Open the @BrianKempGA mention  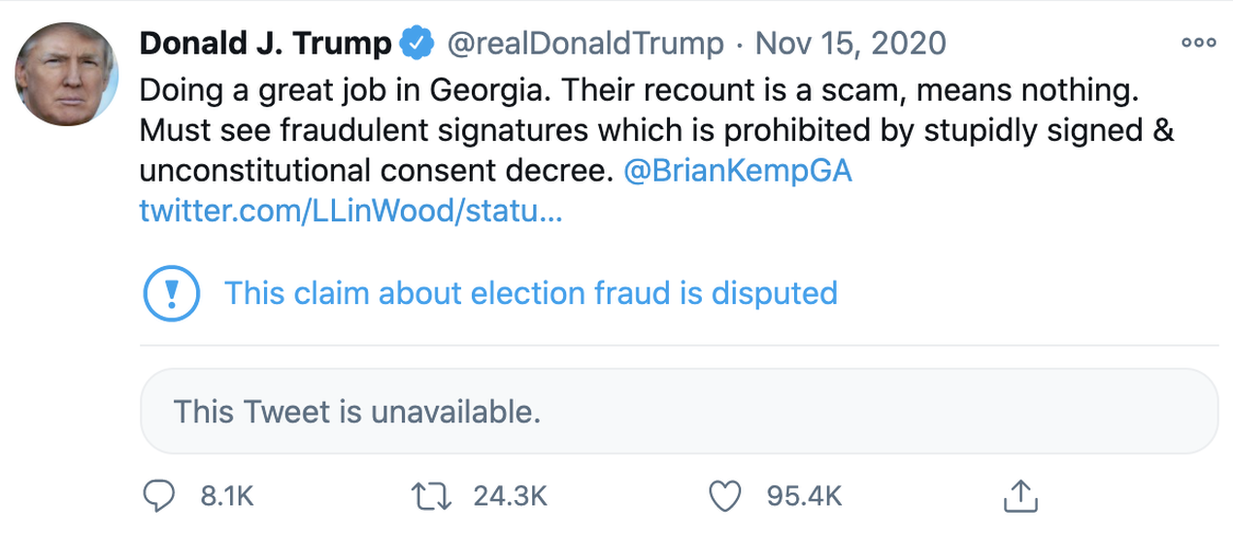[738, 171]
